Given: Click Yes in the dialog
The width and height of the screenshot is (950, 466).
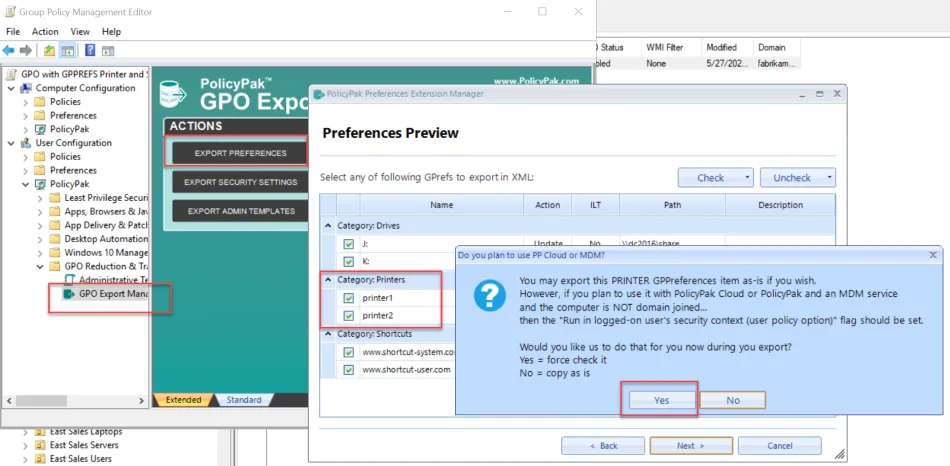Looking at the screenshot, I should [x=659, y=400].
